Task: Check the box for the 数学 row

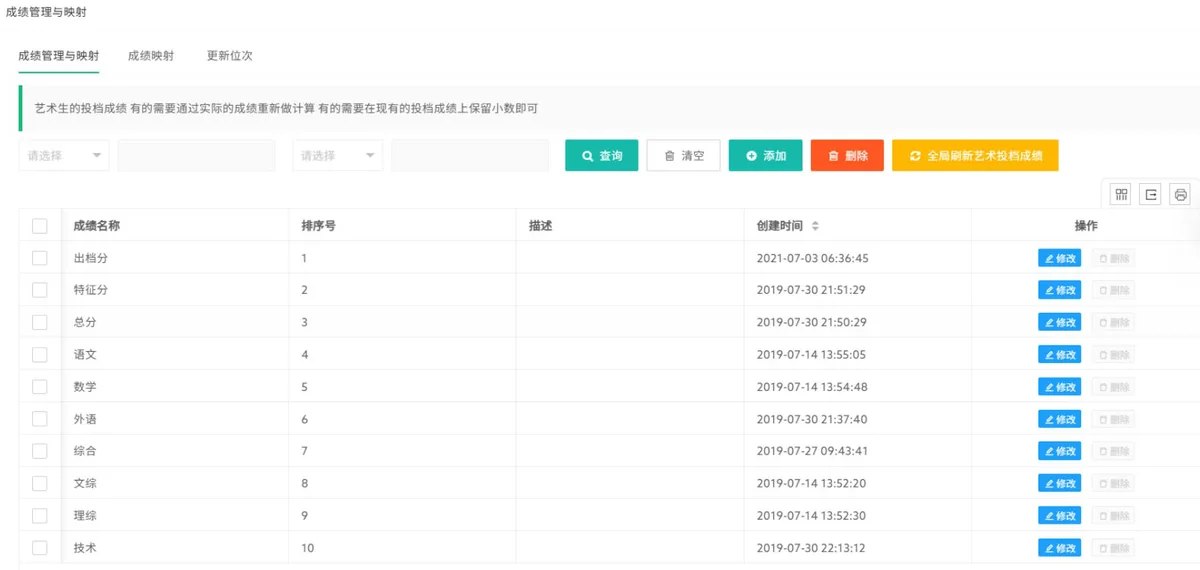Action: pos(40,386)
